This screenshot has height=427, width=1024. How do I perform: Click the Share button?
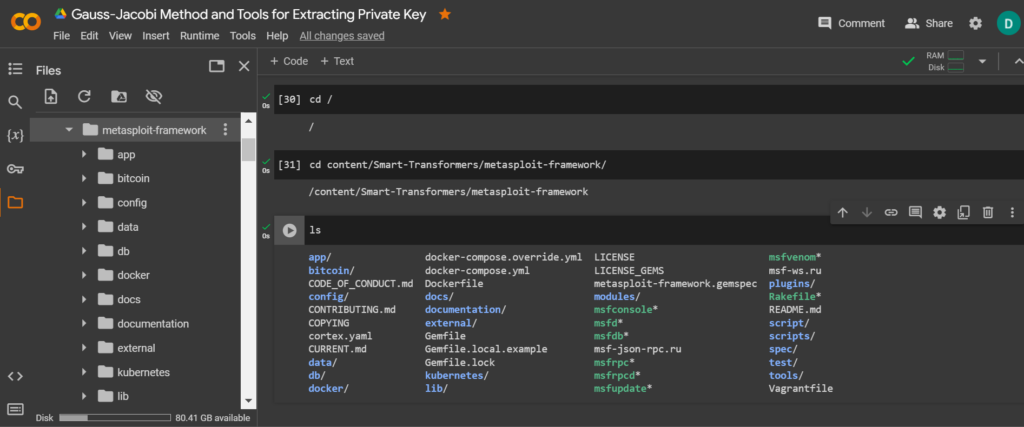[929, 23]
